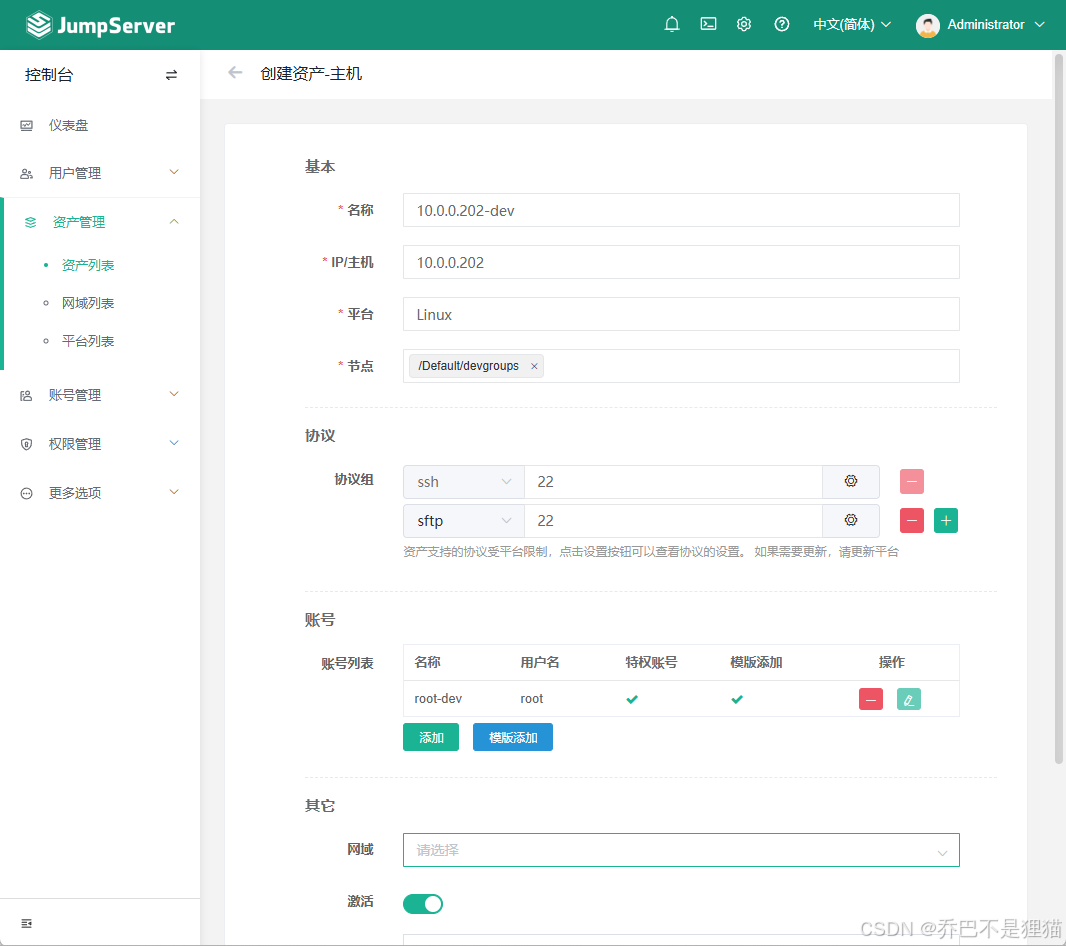Go back using the left arrow
The height and width of the screenshot is (946, 1066).
235,72
